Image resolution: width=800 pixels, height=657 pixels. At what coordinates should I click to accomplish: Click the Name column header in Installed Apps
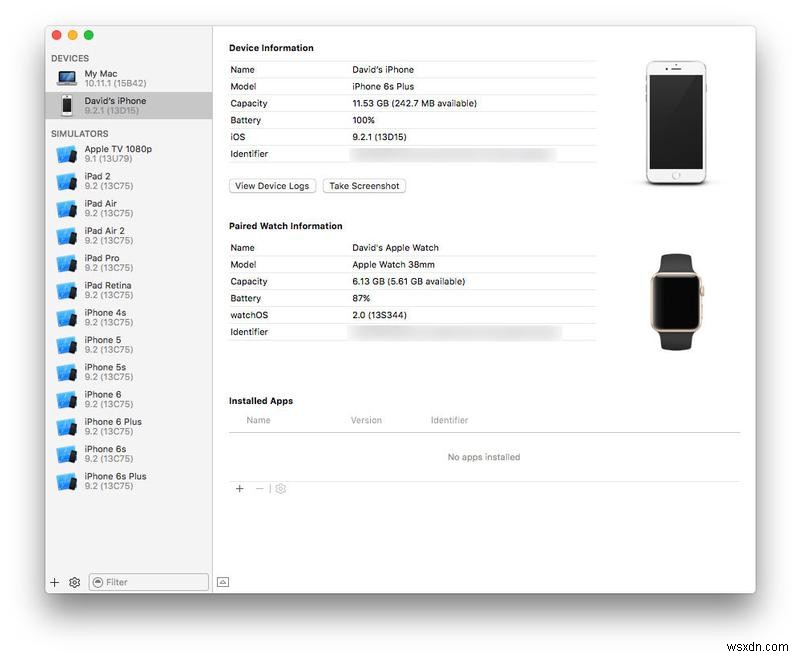258,420
